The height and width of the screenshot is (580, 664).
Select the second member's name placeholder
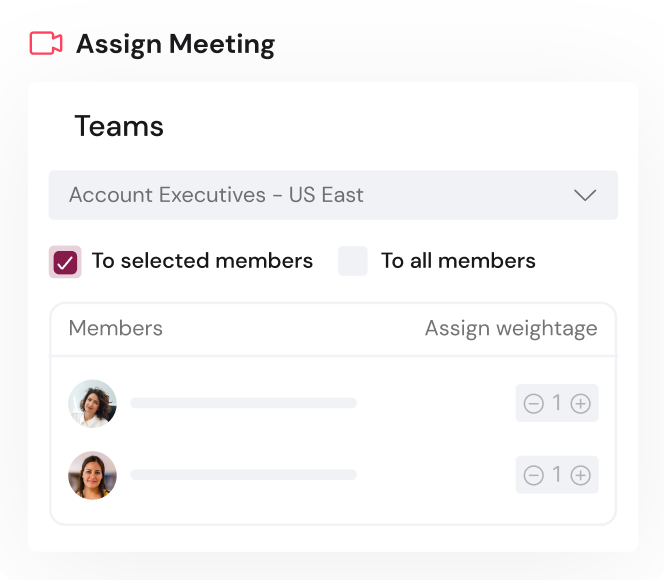click(x=243, y=475)
